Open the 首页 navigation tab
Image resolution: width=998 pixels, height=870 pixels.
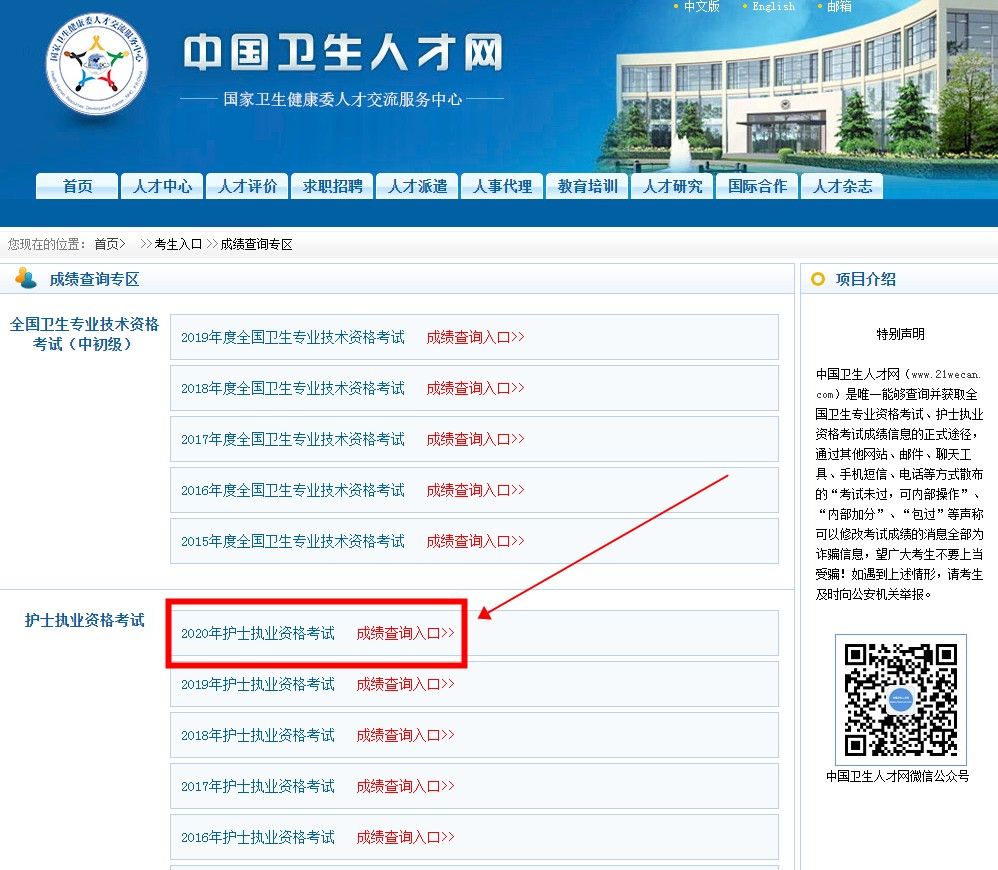coord(77,186)
